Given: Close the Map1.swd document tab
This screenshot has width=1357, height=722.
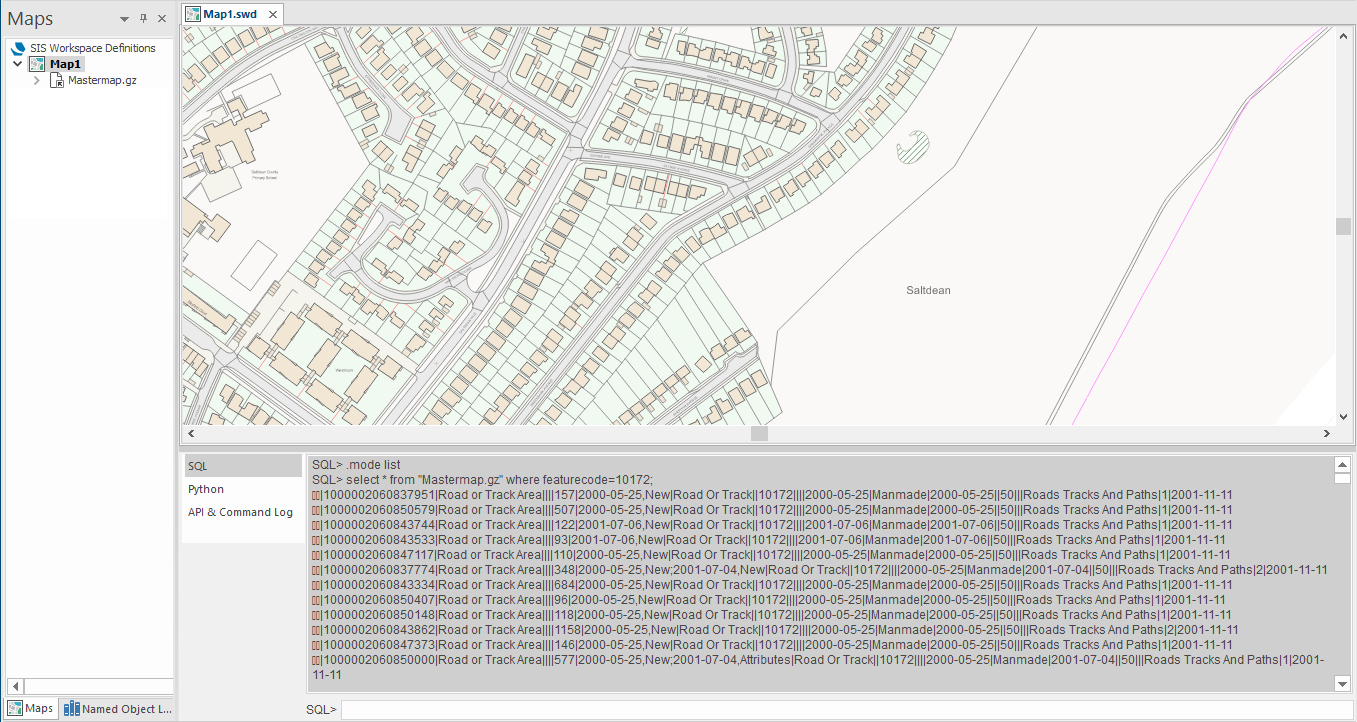Looking at the screenshot, I should (272, 14).
